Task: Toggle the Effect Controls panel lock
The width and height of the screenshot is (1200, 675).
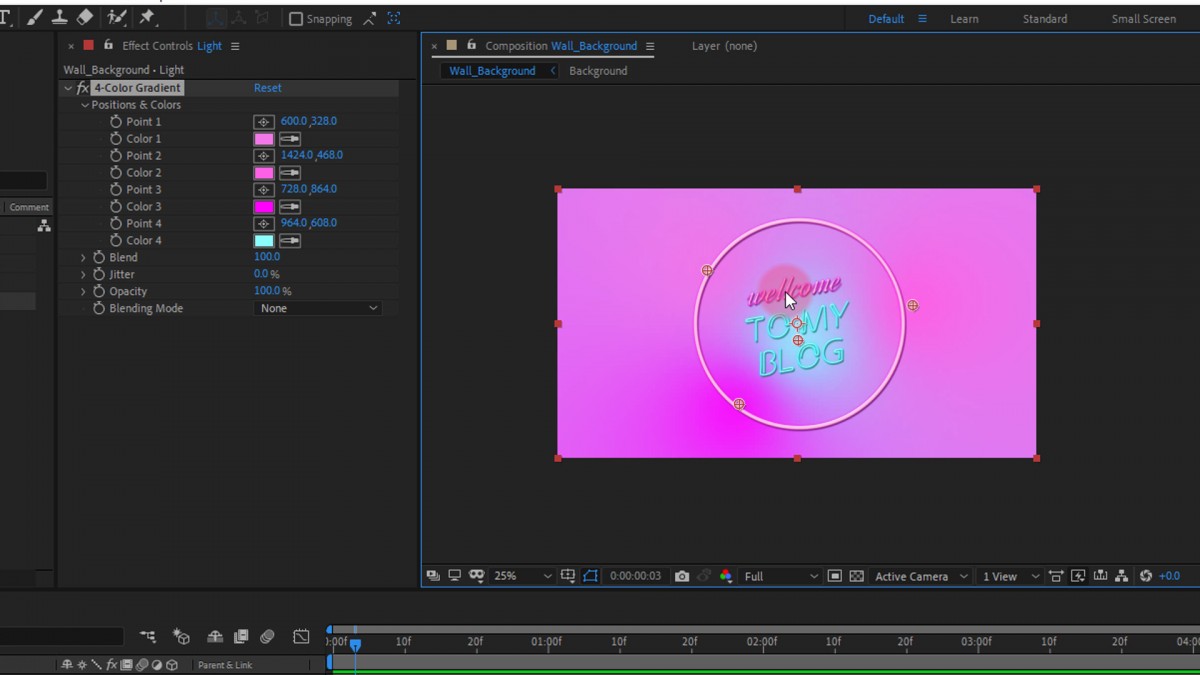Action: (108, 46)
